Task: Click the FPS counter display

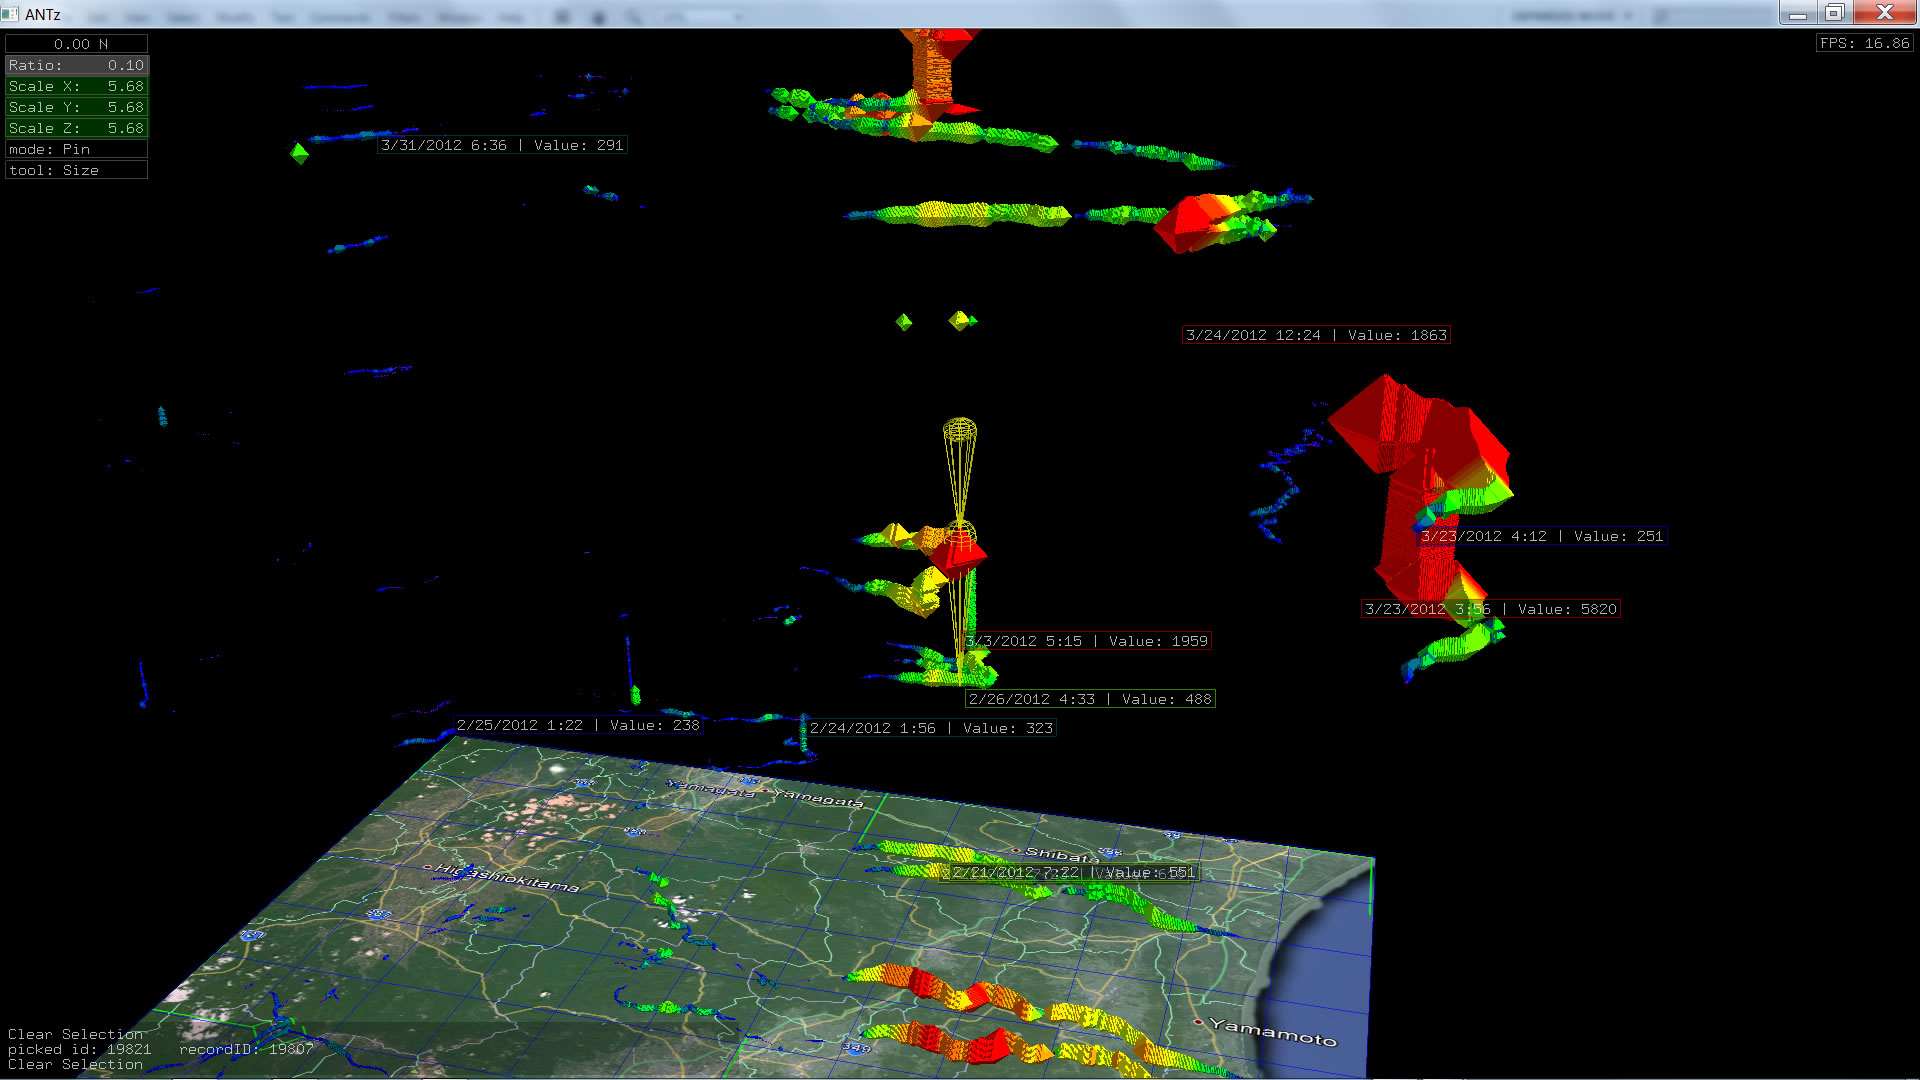Action: click(1864, 43)
